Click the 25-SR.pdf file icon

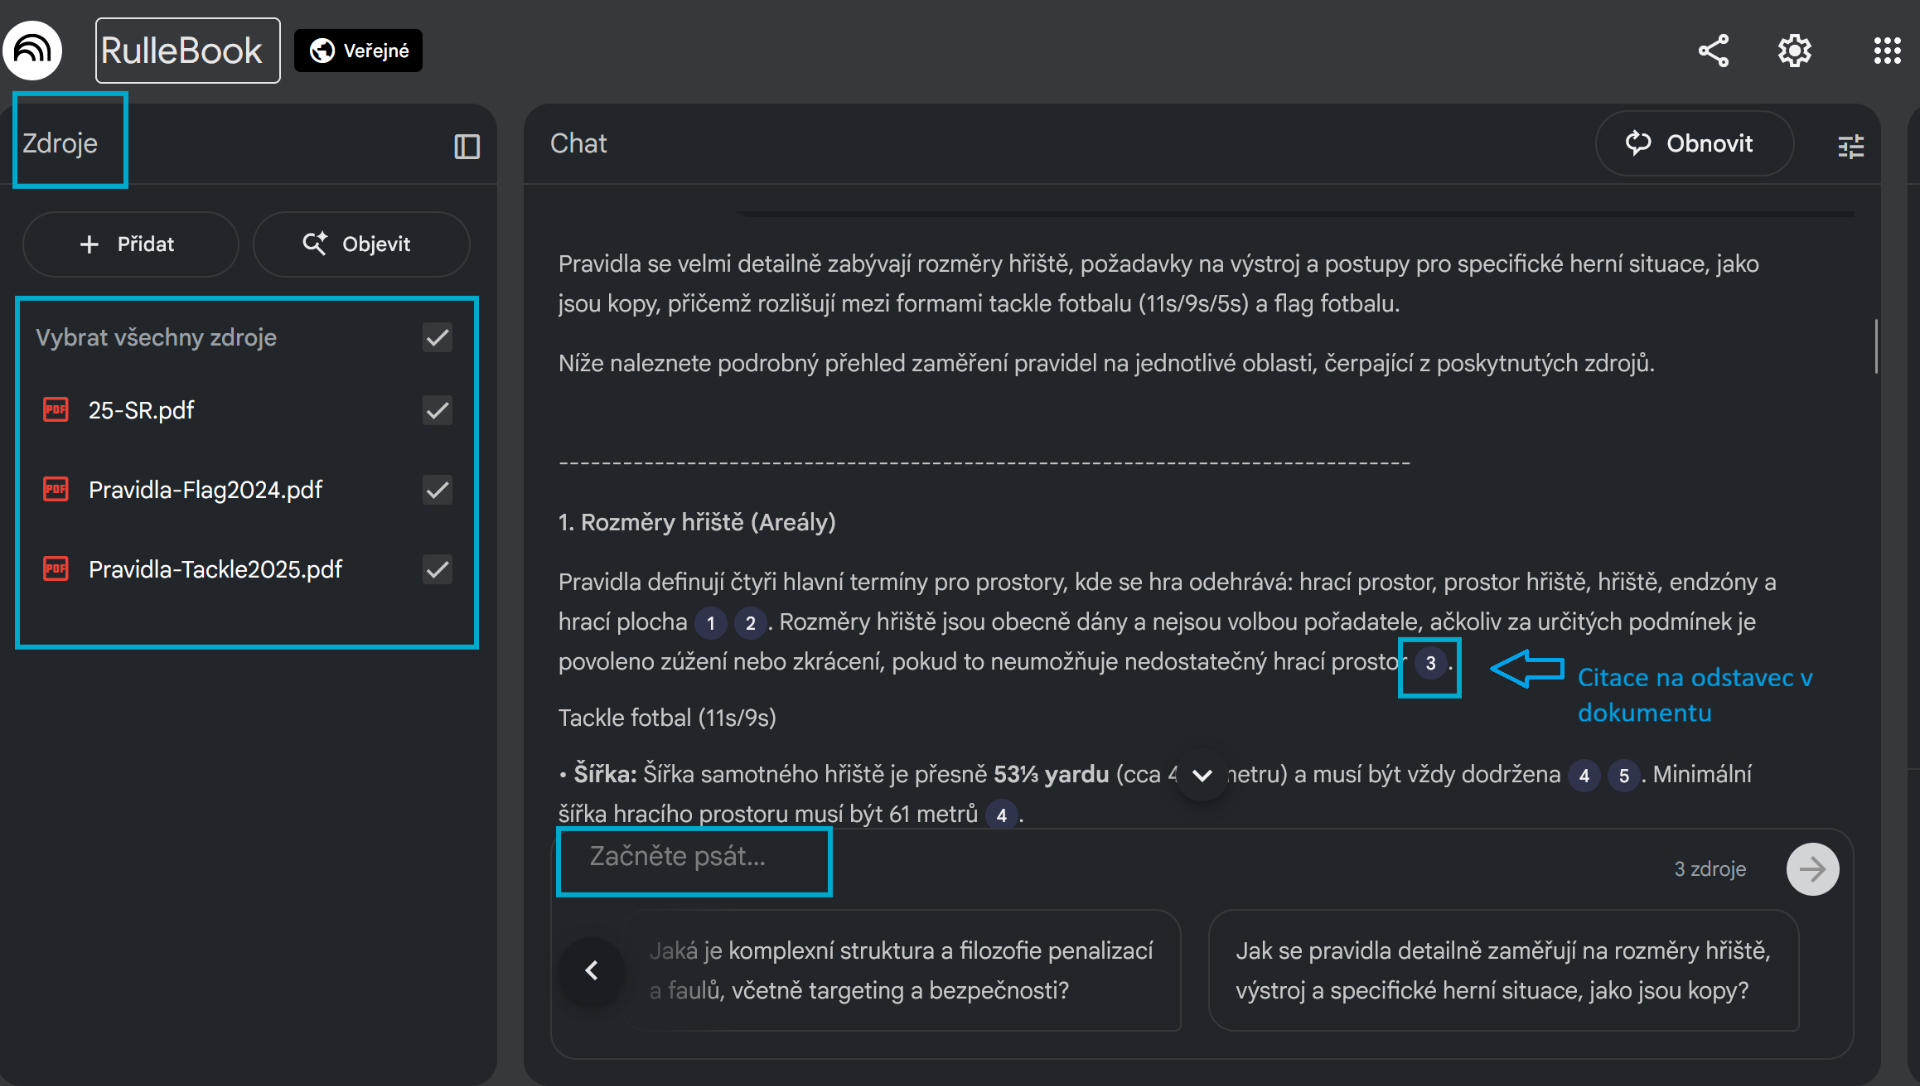[56, 410]
